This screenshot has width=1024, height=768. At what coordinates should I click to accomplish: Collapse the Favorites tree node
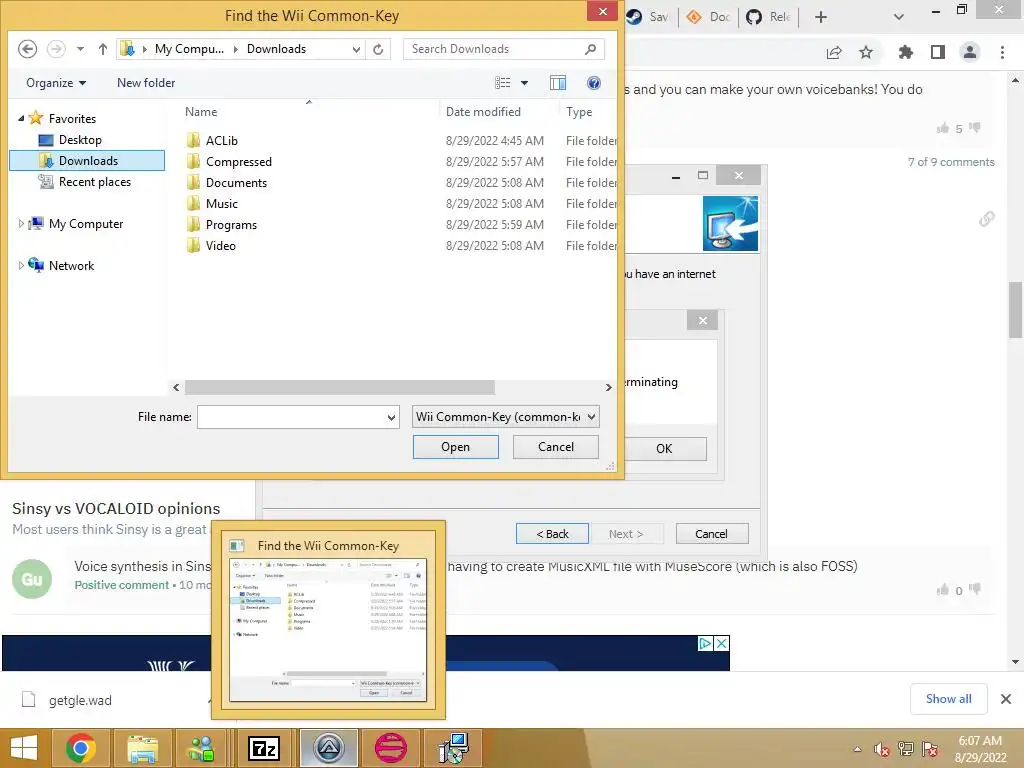coord(21,118)
